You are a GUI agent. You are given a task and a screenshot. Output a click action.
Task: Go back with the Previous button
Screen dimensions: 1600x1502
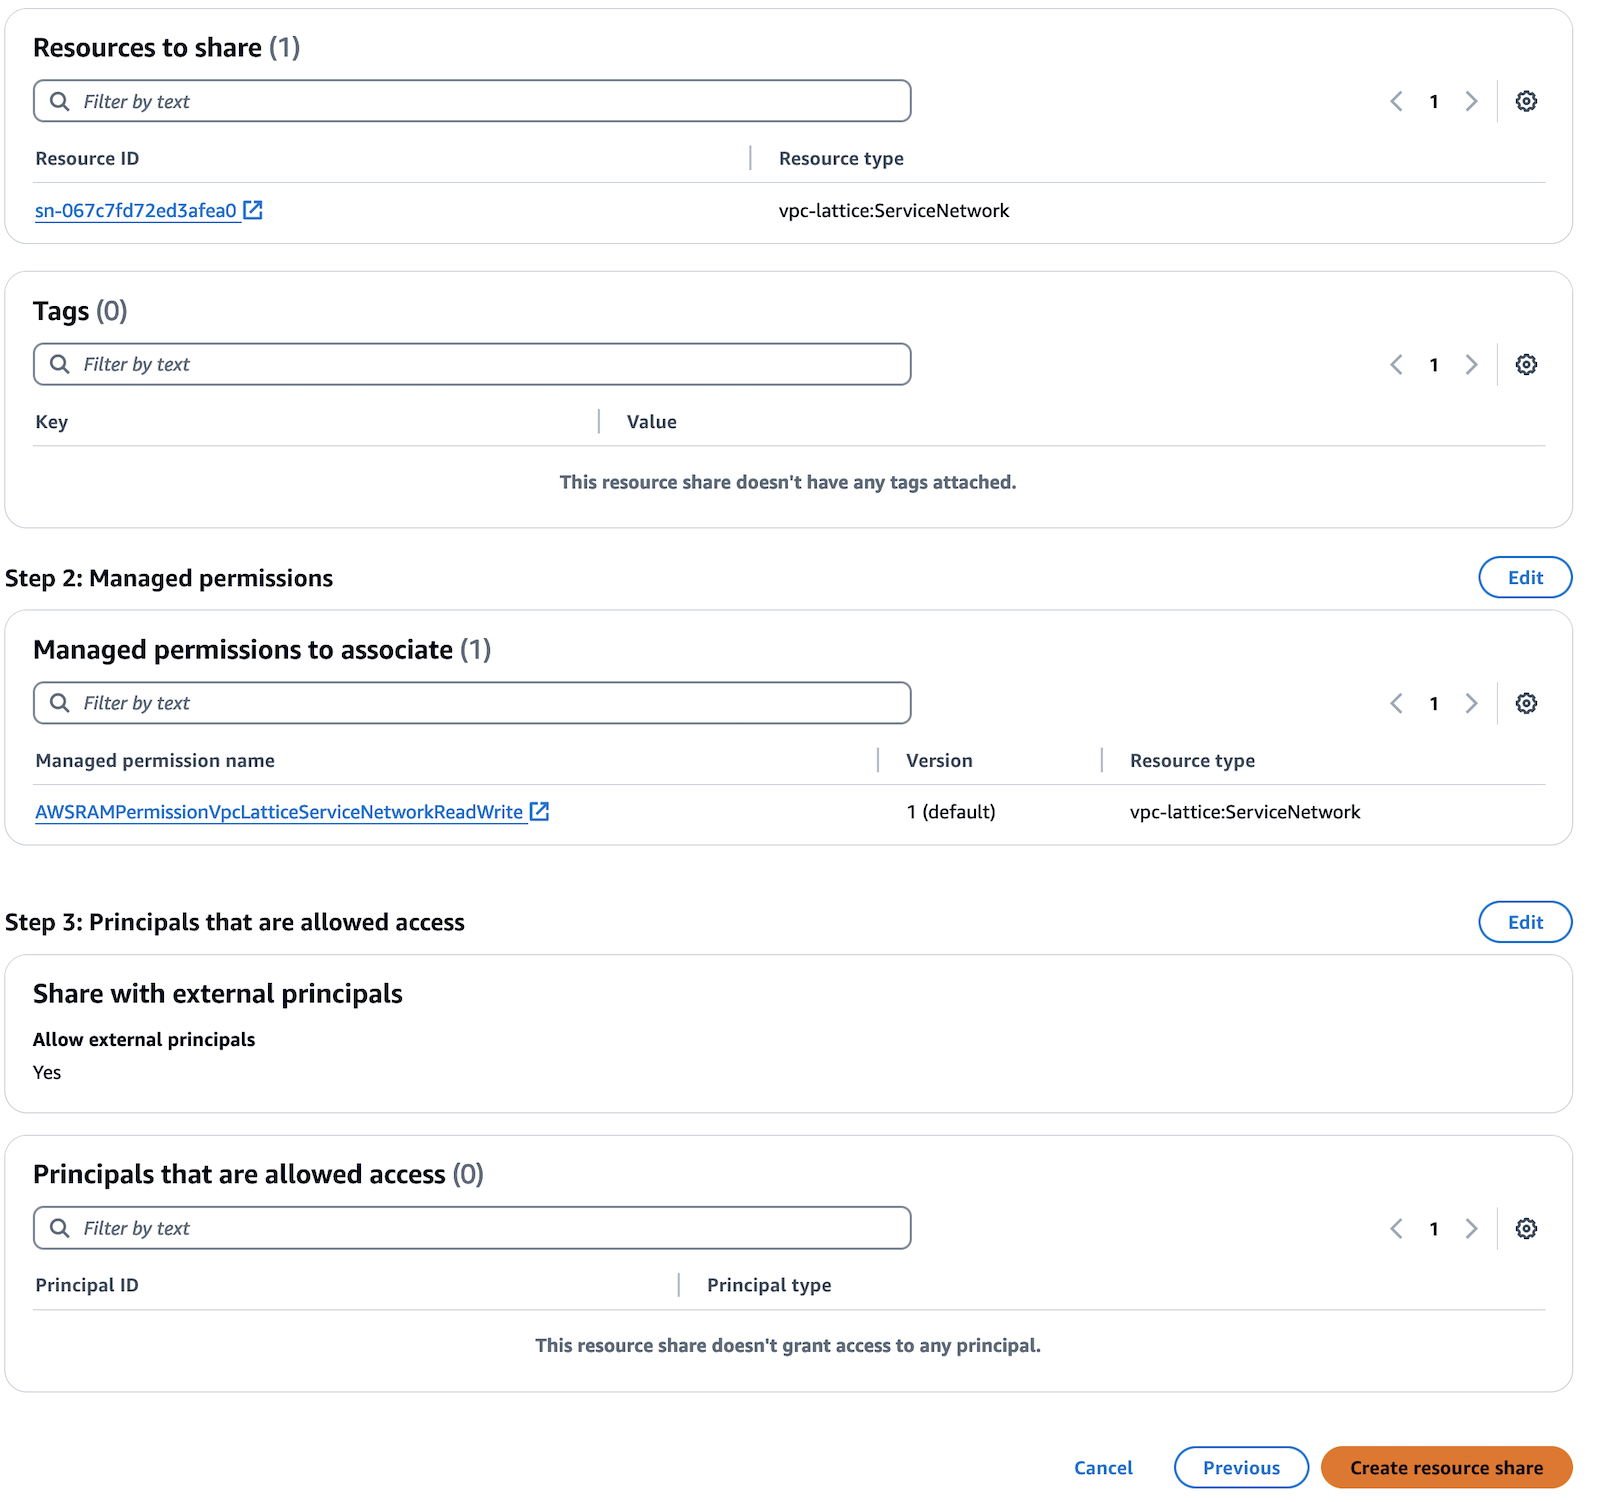[x=1240, y=1467]
